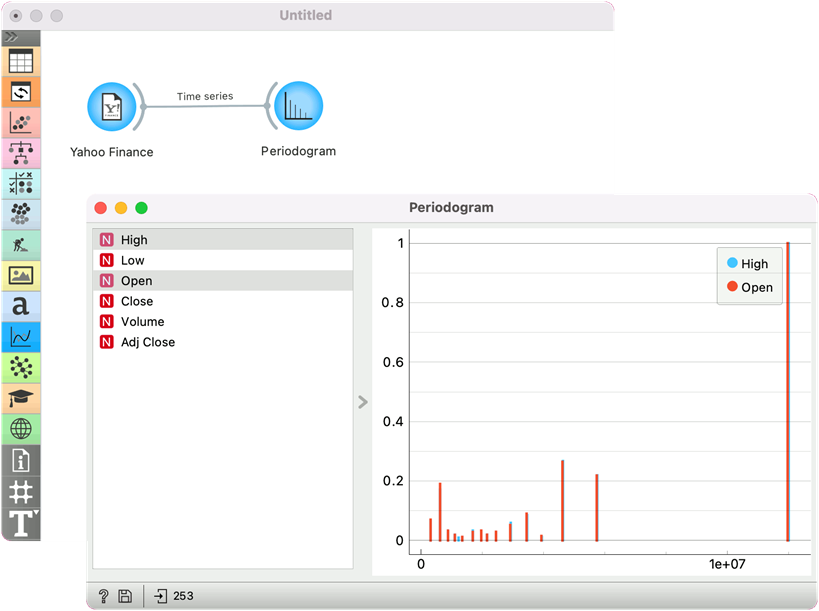Open the Time Series category icon
This screenshot has width=819, height=611.
tap(21, 337)
